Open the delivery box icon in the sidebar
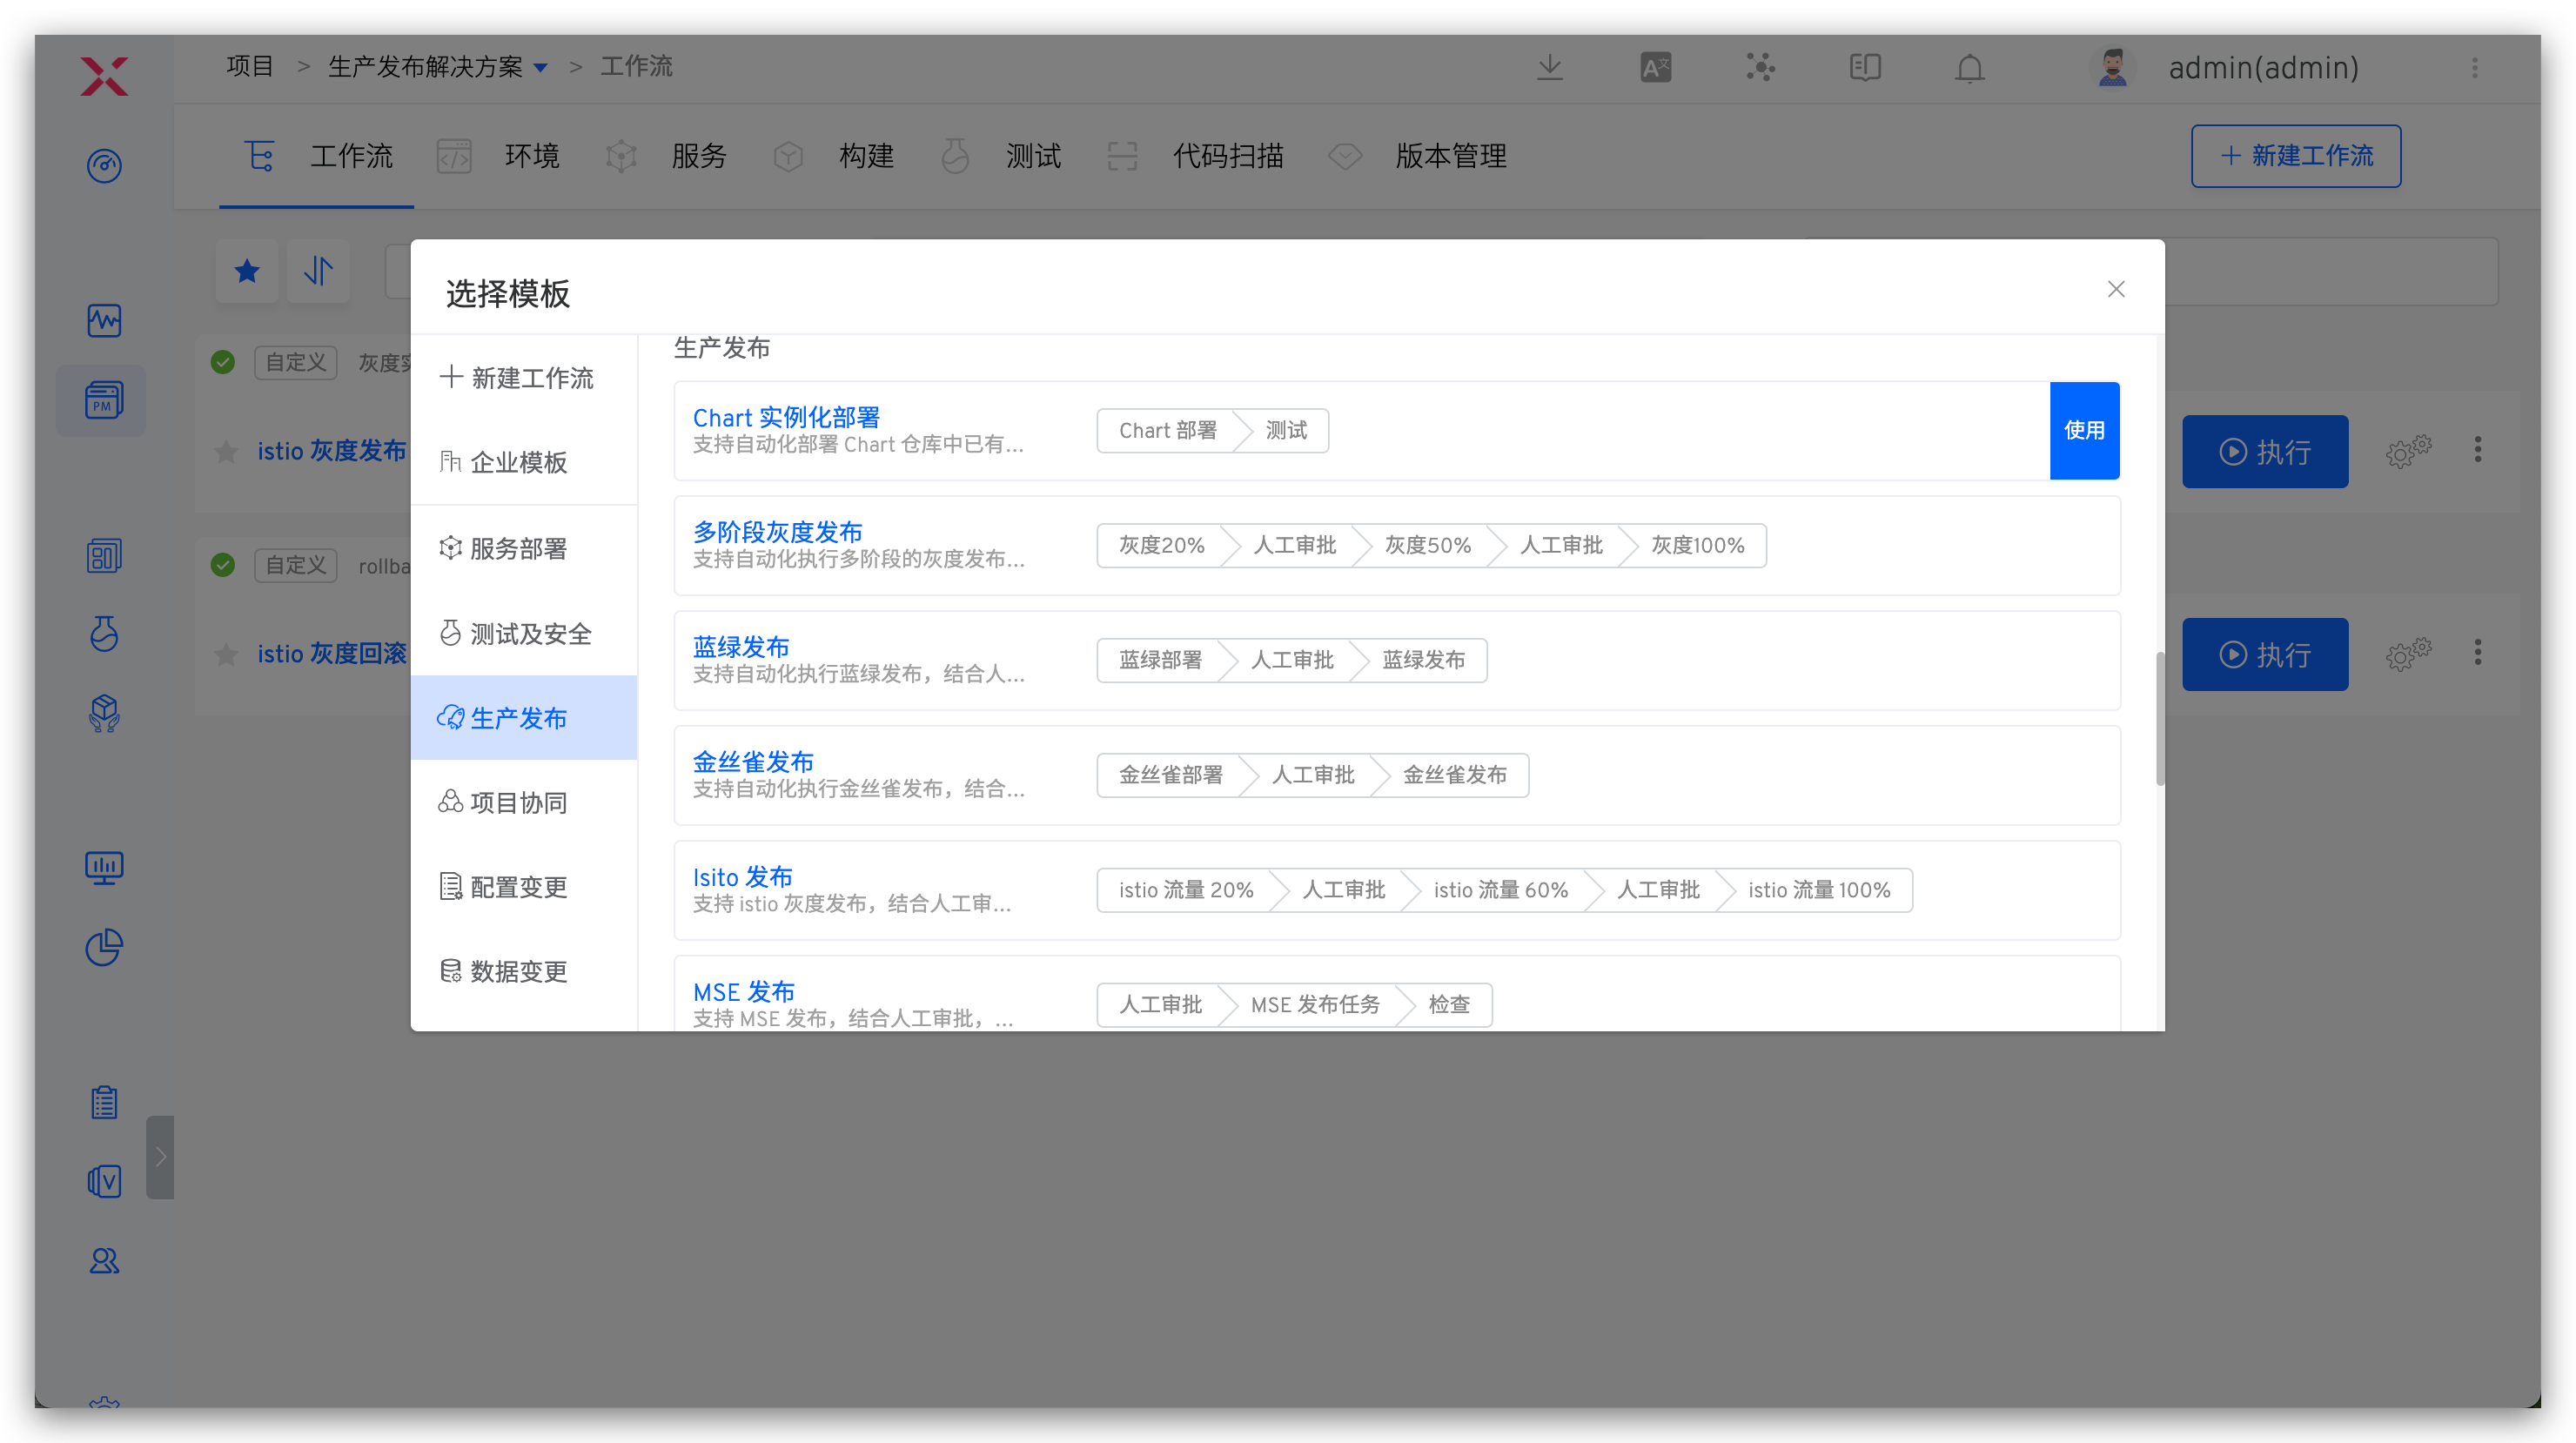The width and height of the screenshot is (2576, 1443). click(104, 714)
